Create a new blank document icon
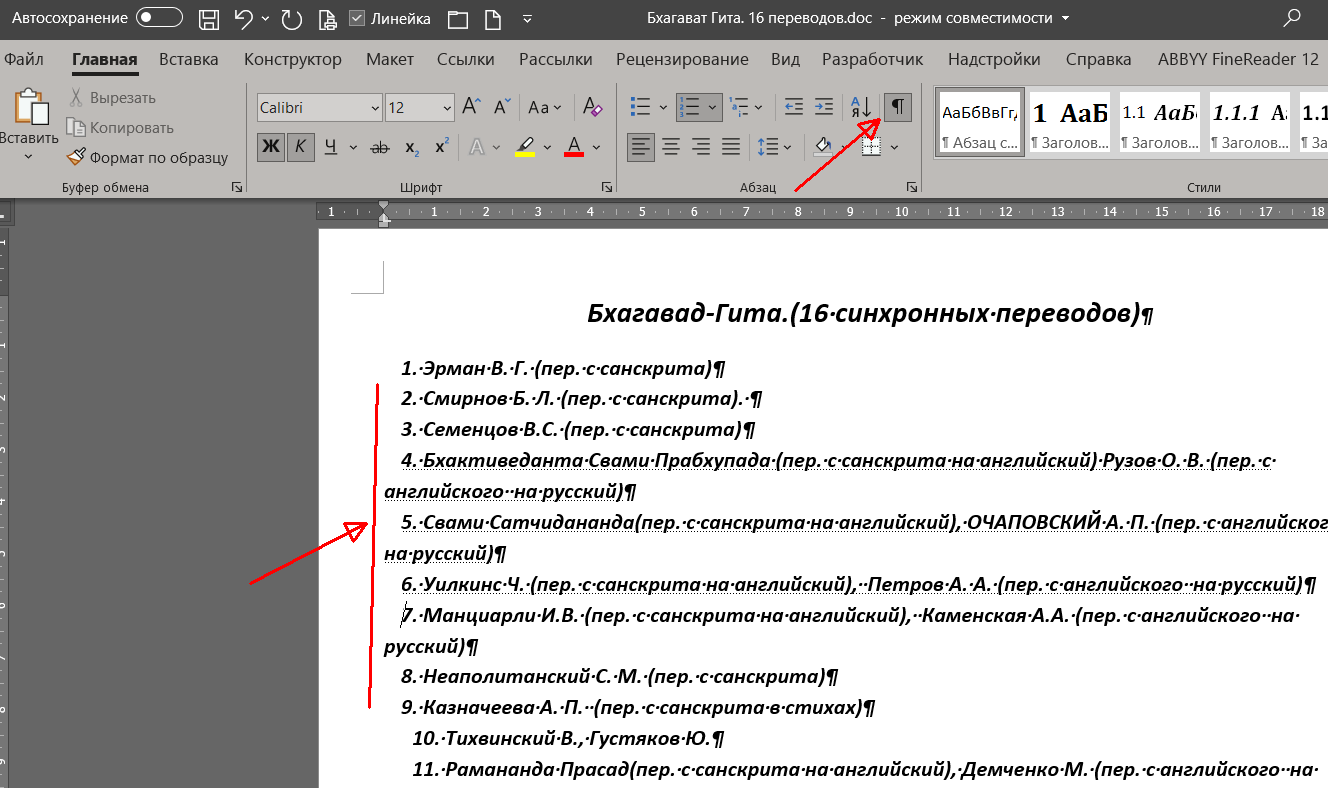 click(x=492, y=18)
